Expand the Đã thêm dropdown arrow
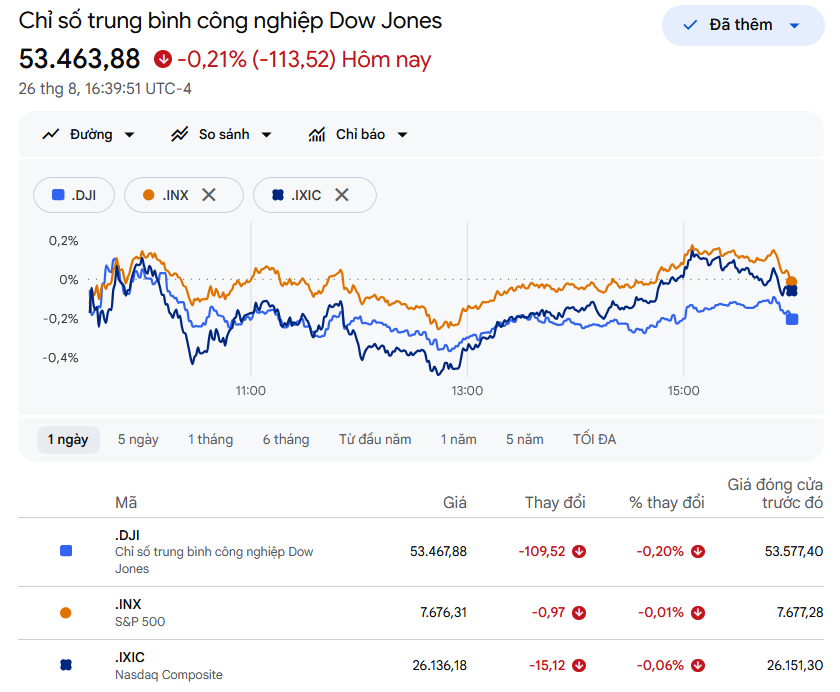 tap(795, 25)
